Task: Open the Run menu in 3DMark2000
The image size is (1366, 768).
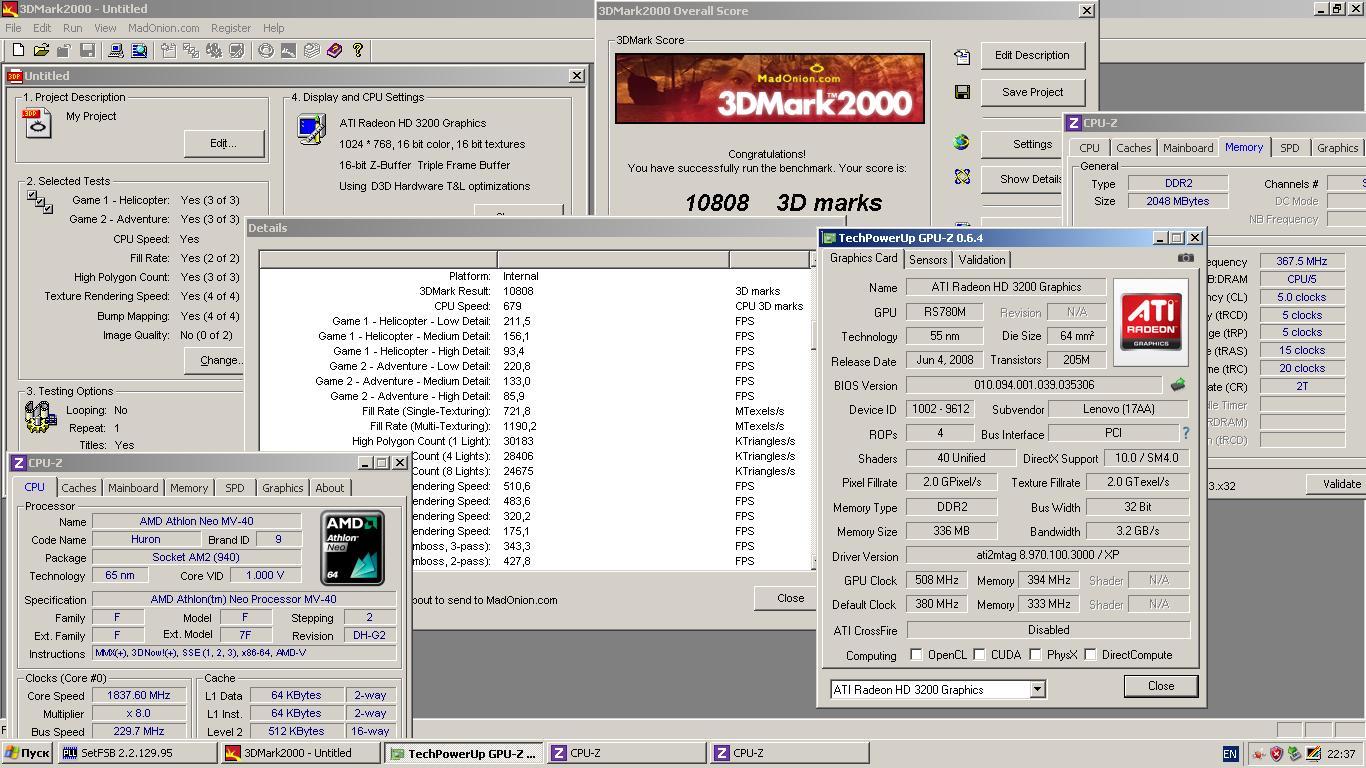Action: (73, 28)
